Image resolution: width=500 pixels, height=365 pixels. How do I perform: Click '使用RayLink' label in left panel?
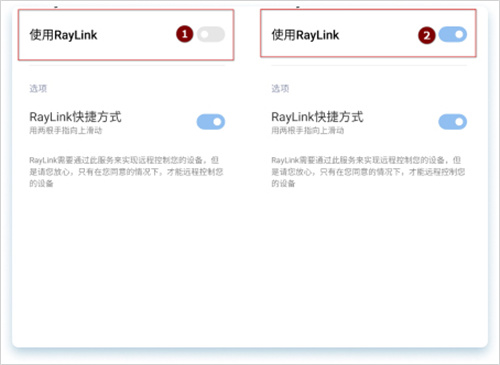coord(63,35)
